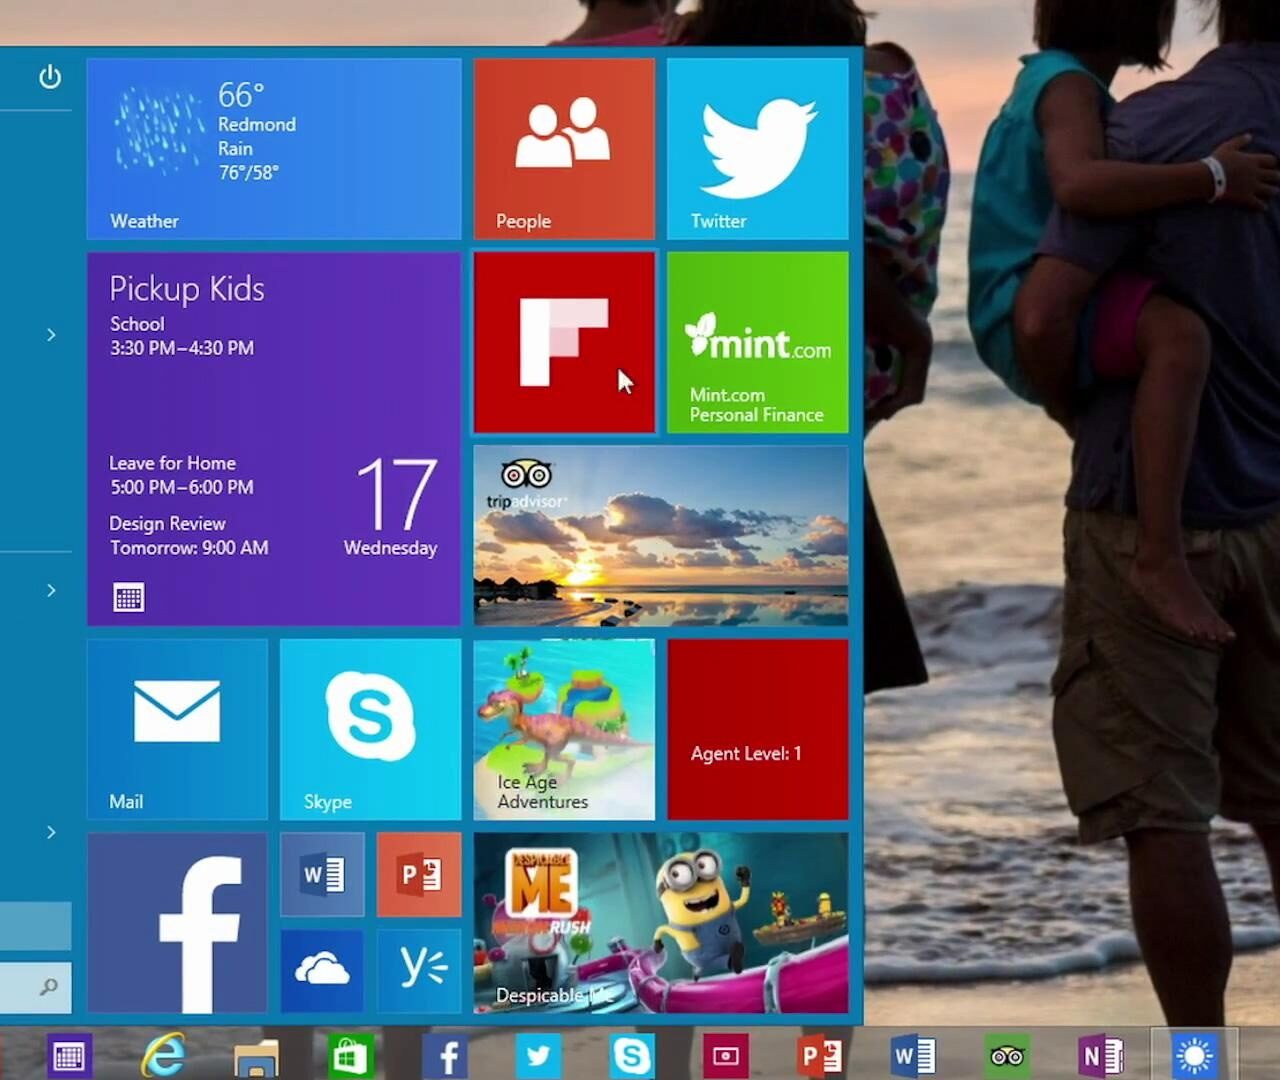
Task: Click the Start menu search box
Action: 36,987
